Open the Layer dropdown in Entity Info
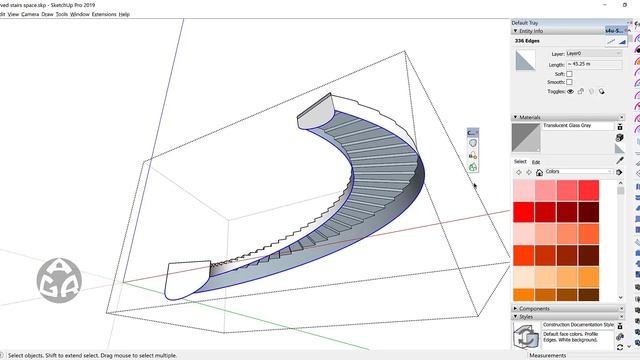 tap(594, 53)
